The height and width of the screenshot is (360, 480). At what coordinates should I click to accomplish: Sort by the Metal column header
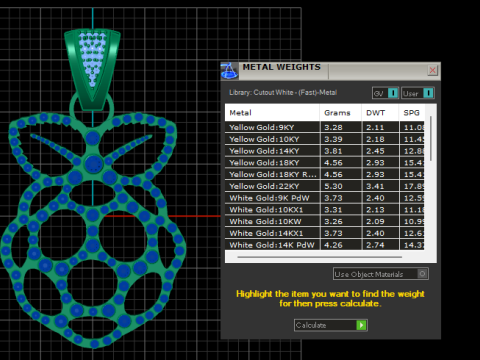[x=272, y=113]
